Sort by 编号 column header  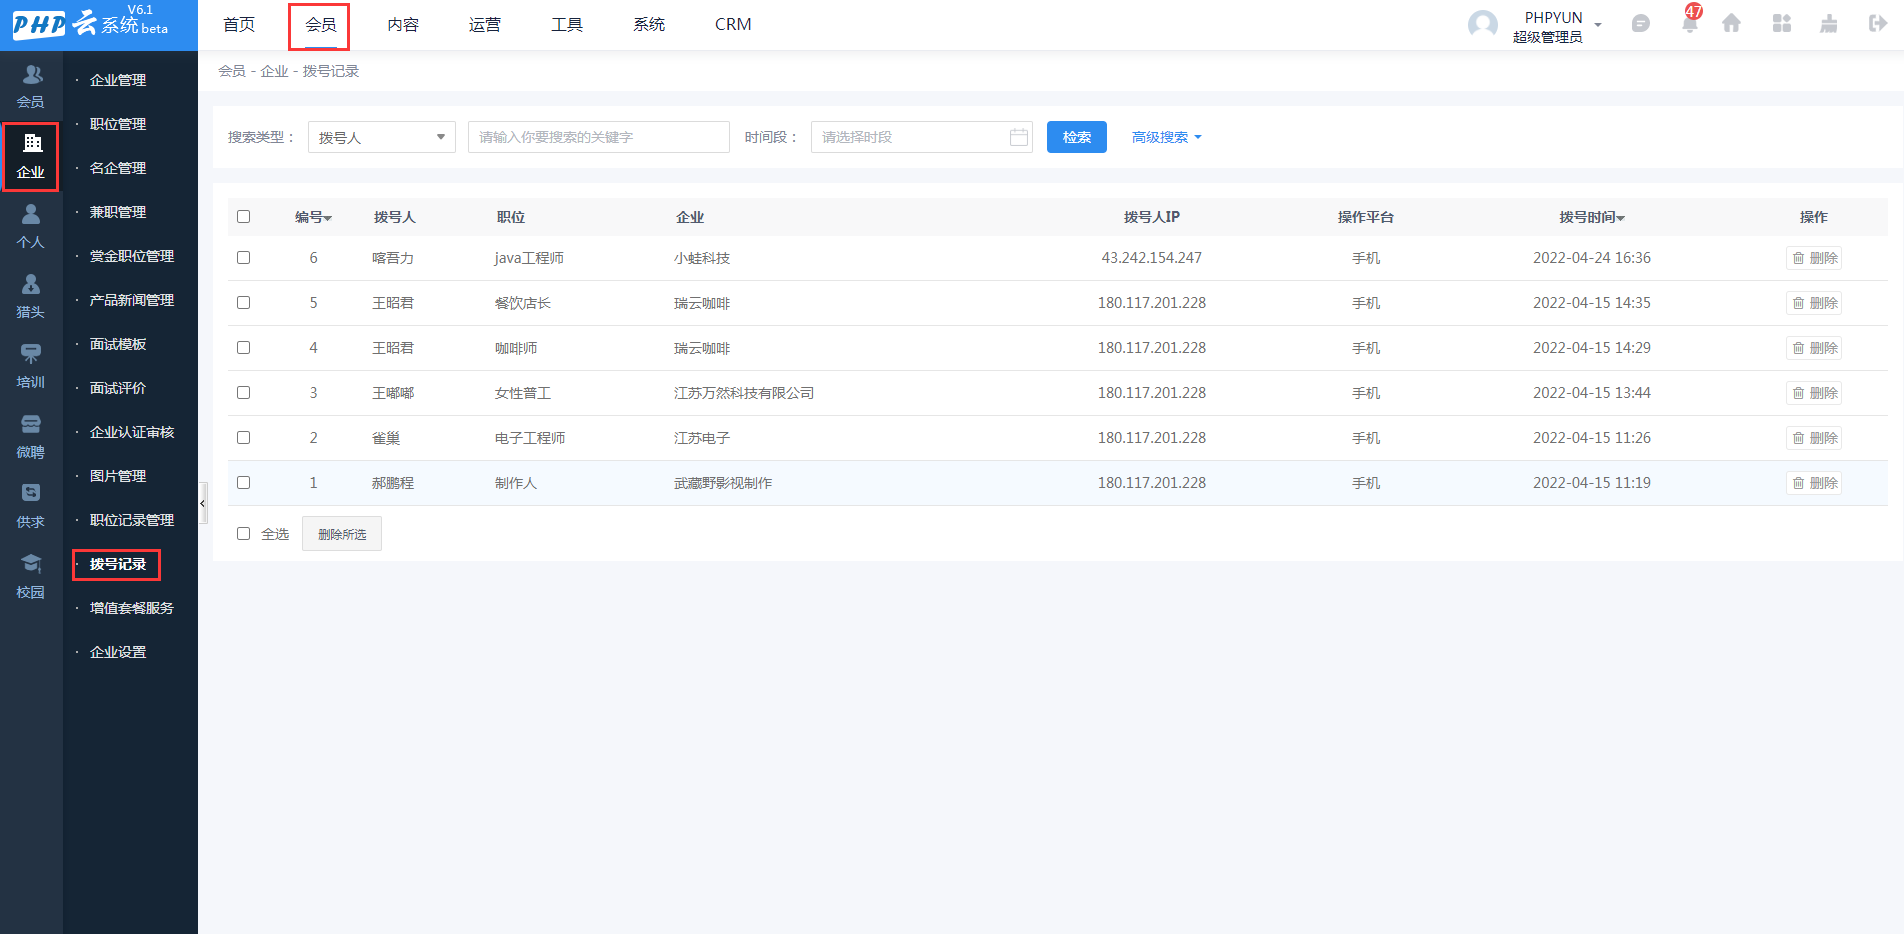pyautogui.click(x=313, y=217)
